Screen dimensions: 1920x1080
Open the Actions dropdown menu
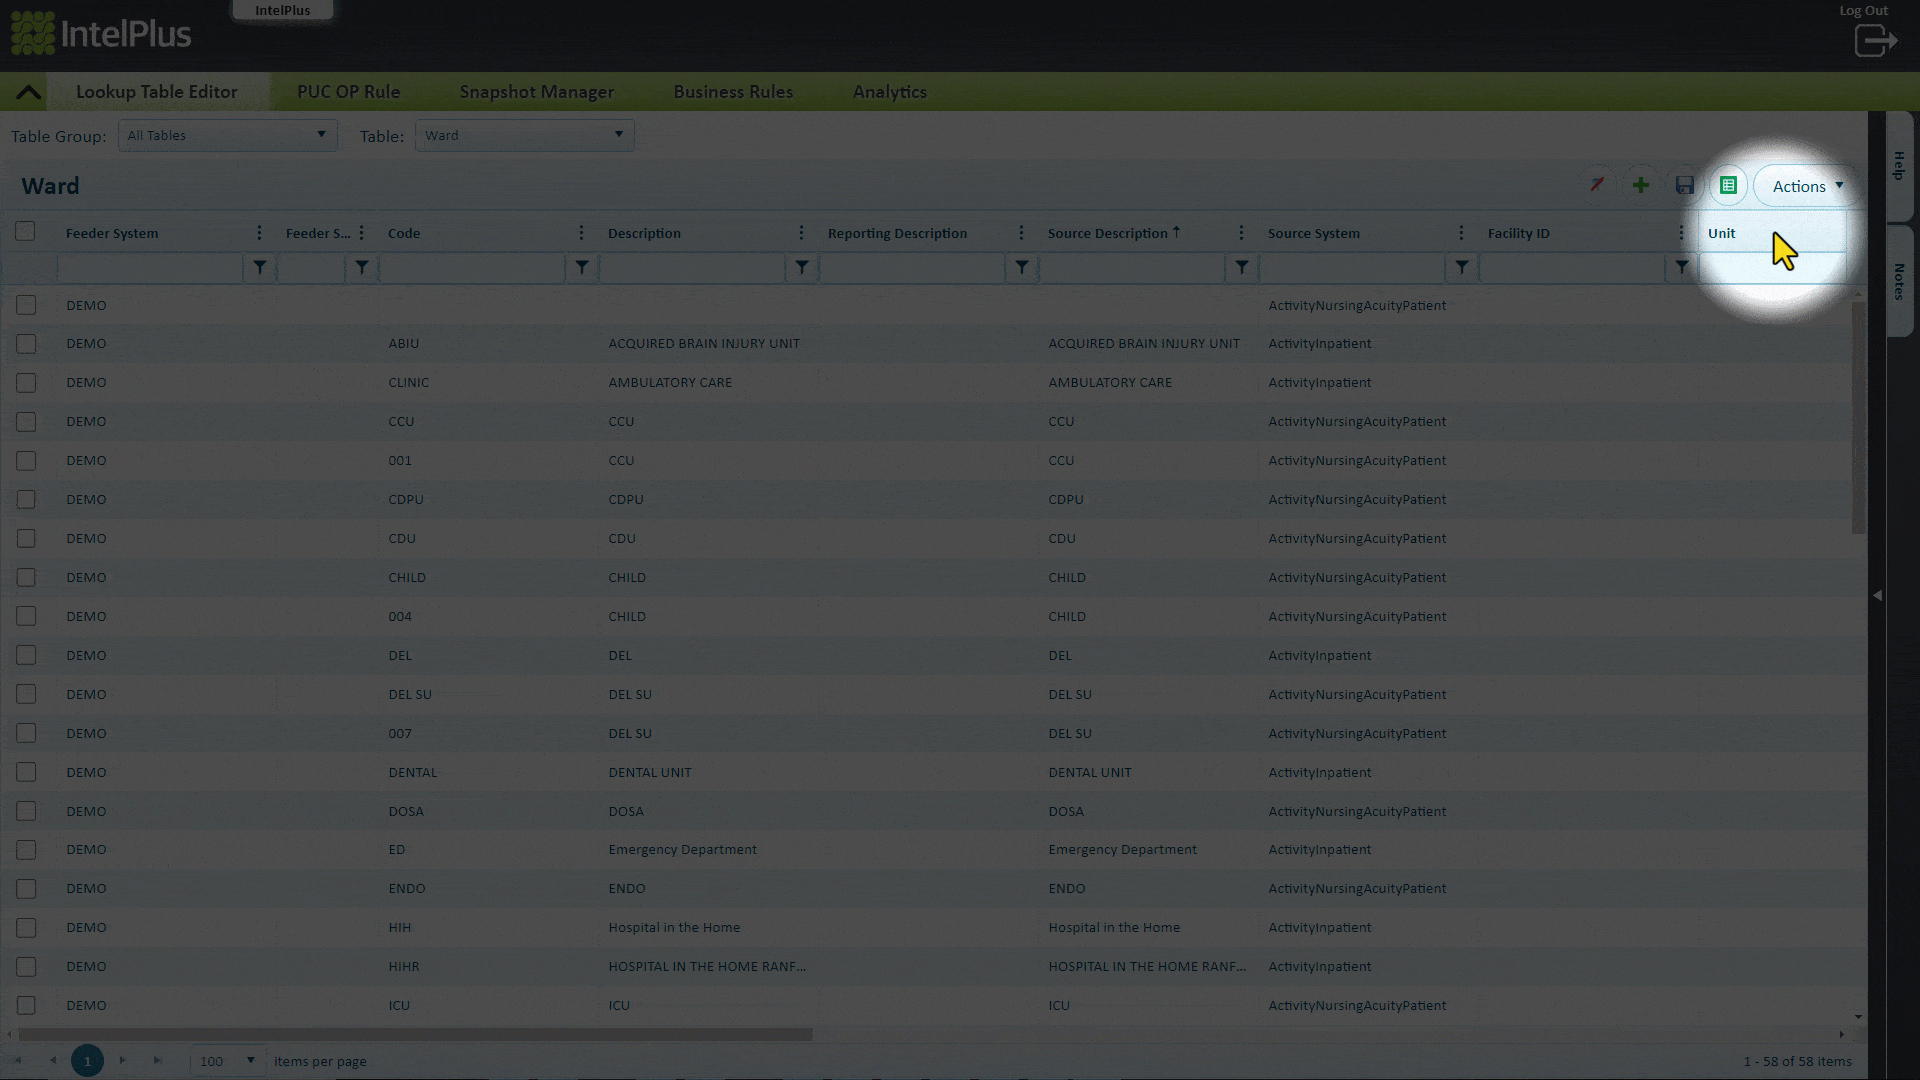tap(1807, 186)
